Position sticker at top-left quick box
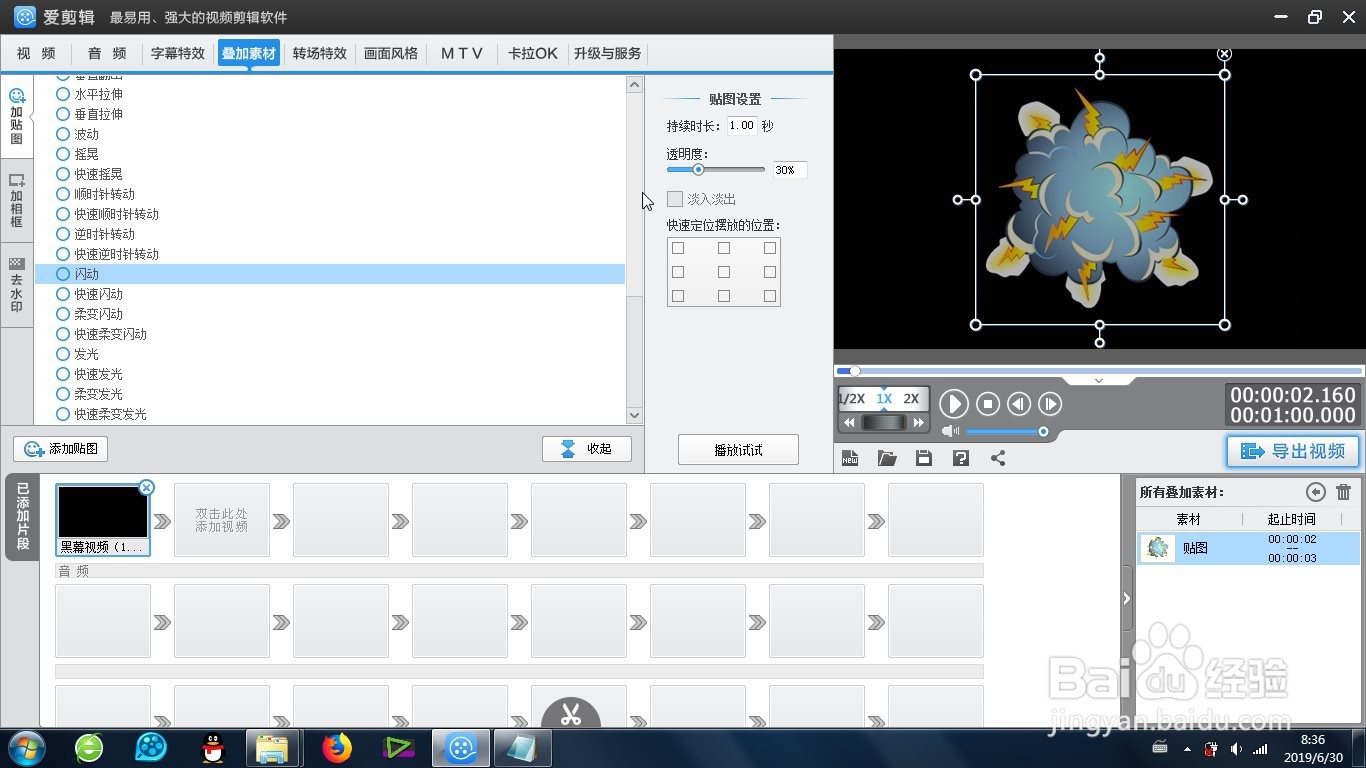The width and height of the screenshot is (1366, 768). [678, 248]
